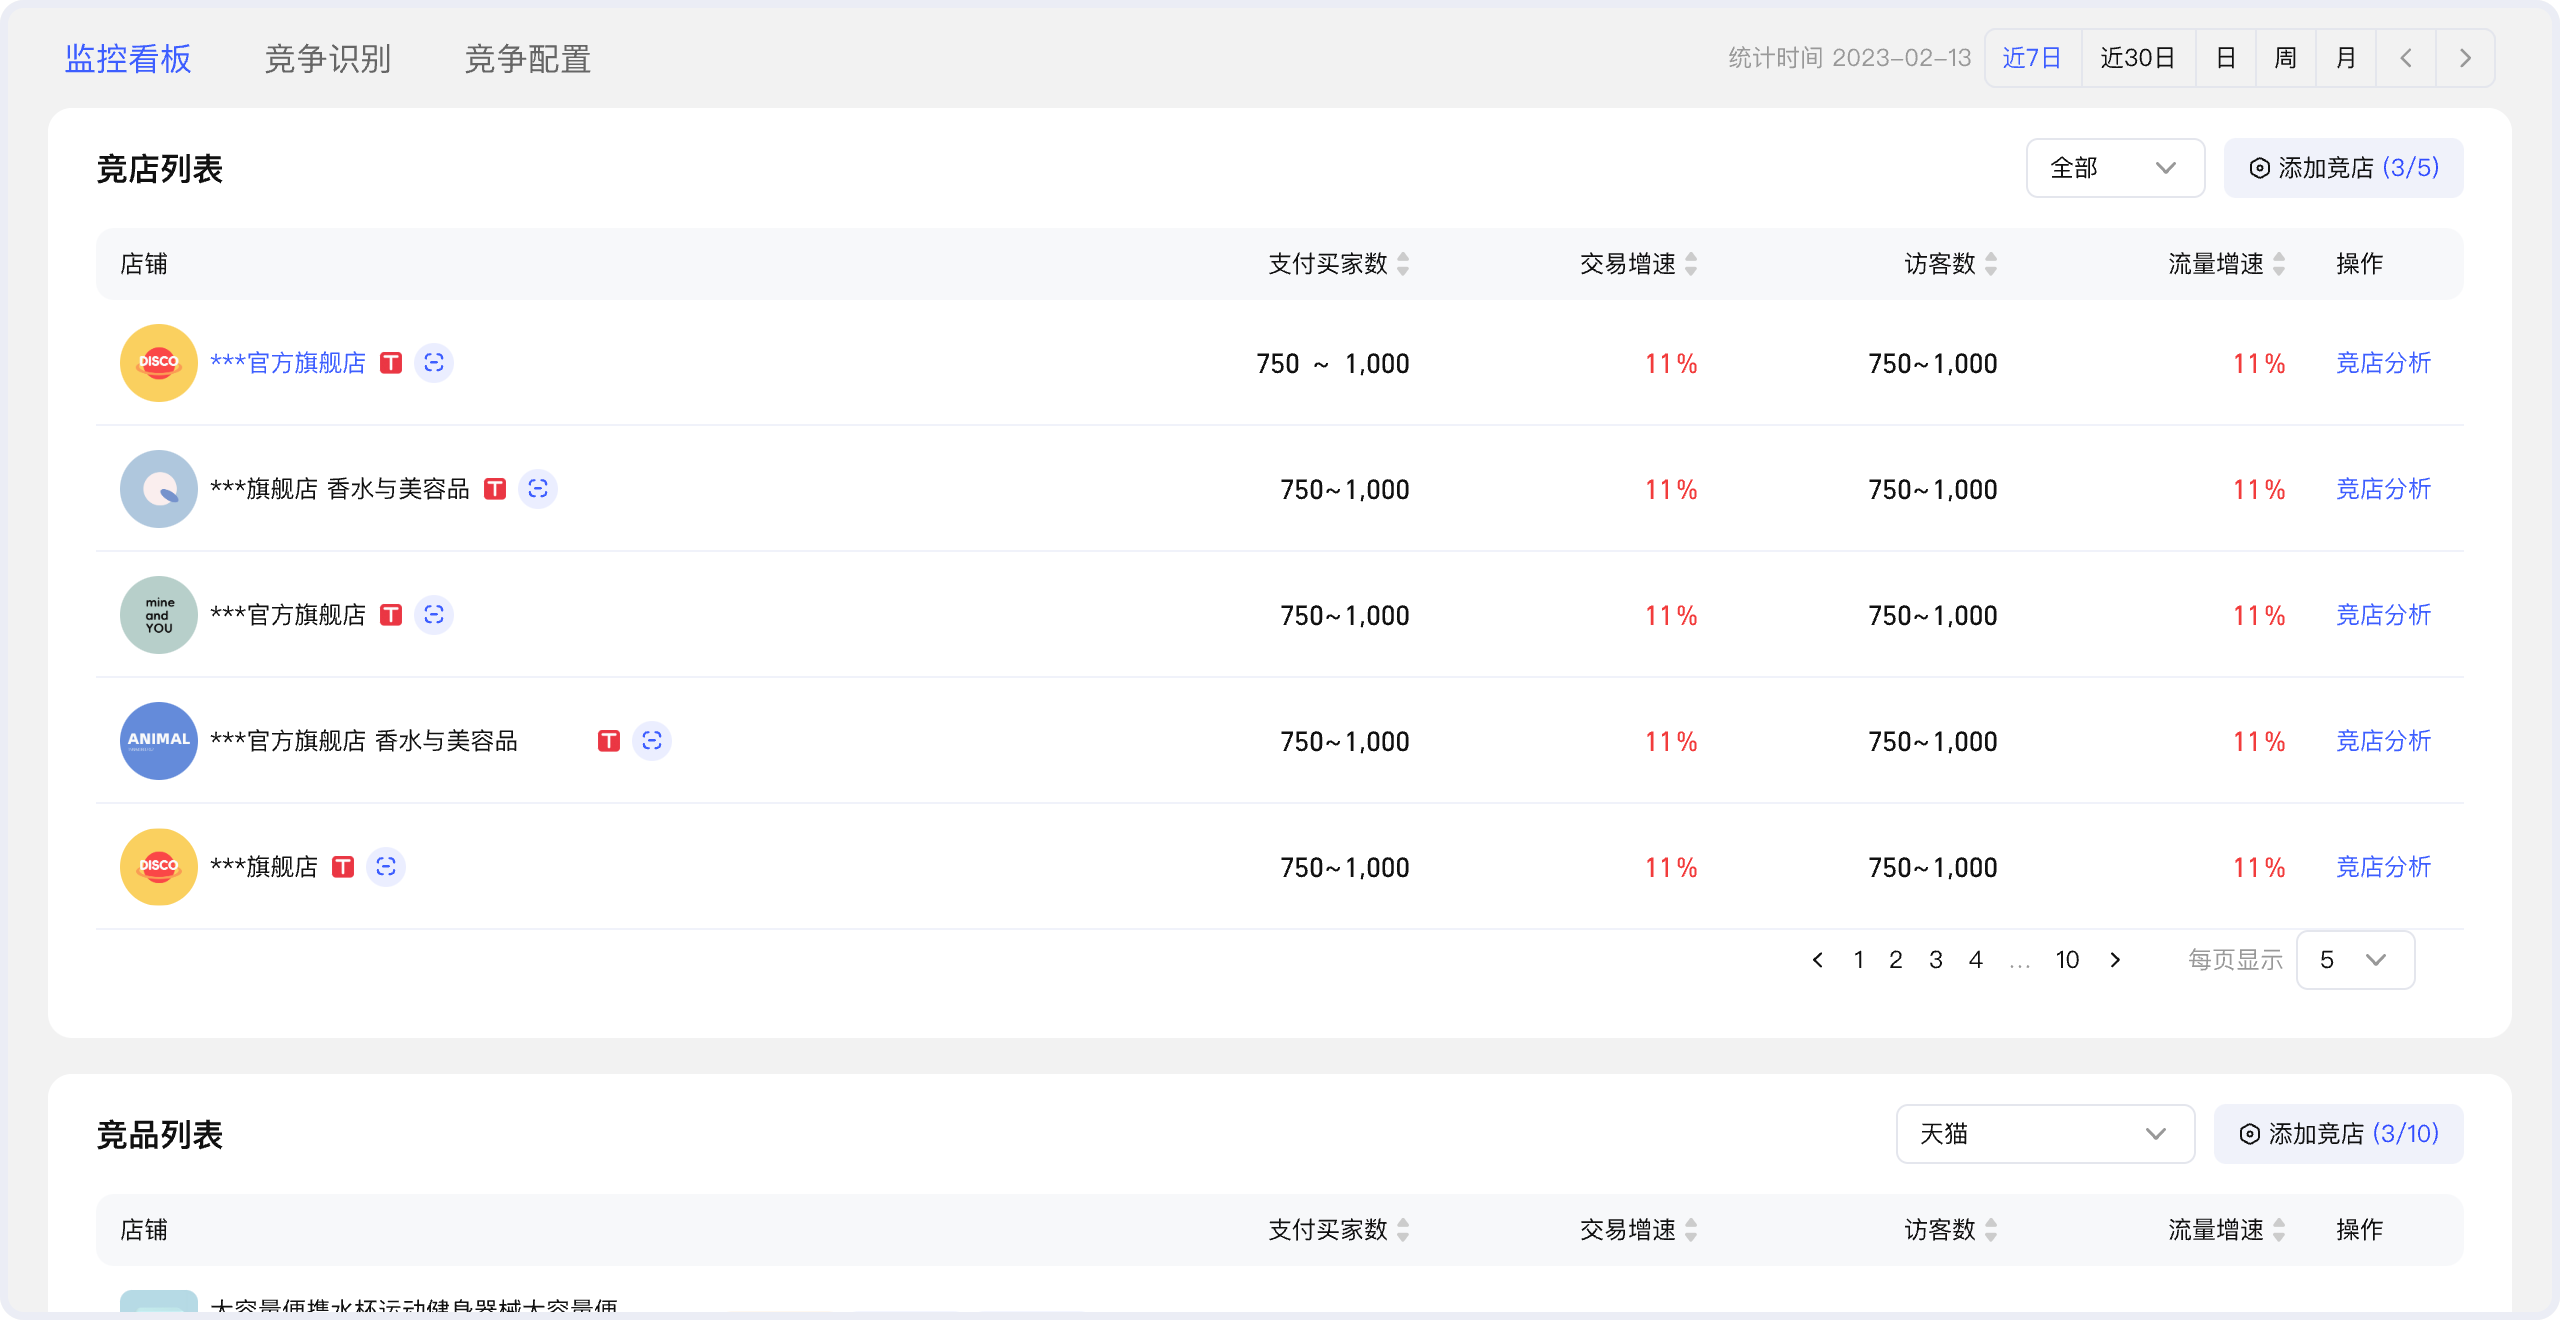The height and width of the screenshot is (1320, 2560).
Task: Switch to the 竞争识别 tab
Action: 328,59
